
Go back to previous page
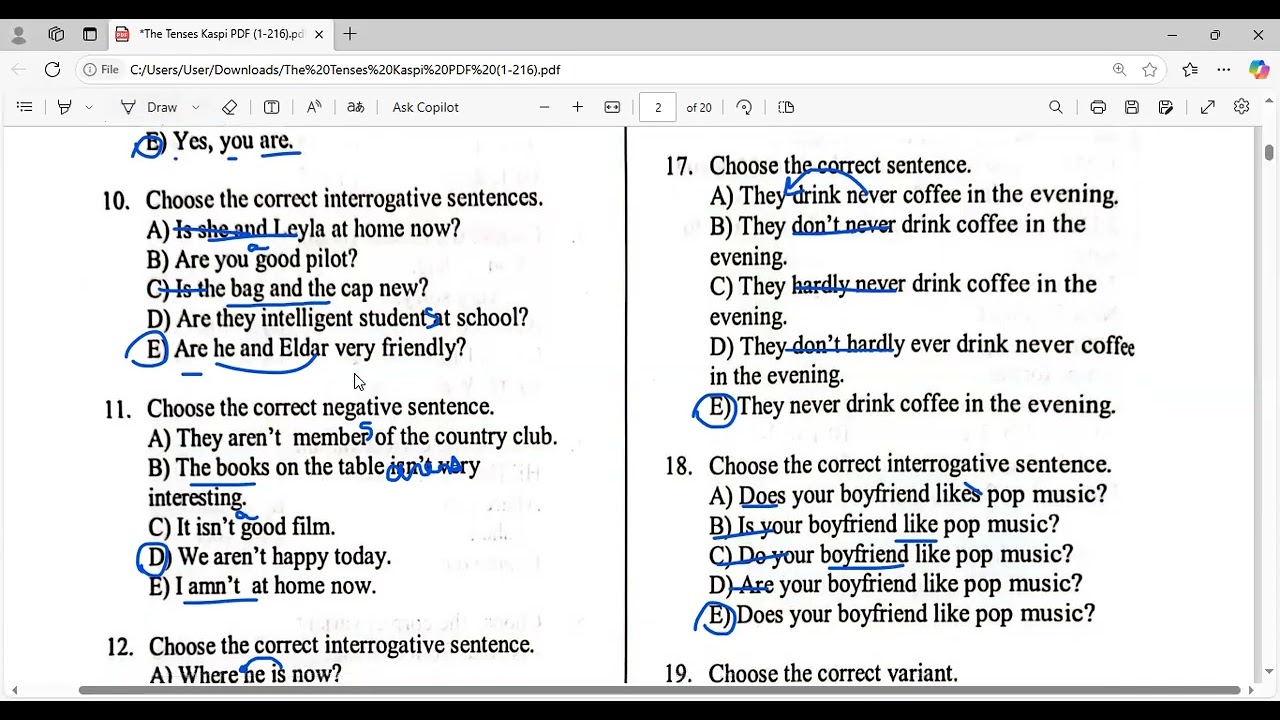19,70
